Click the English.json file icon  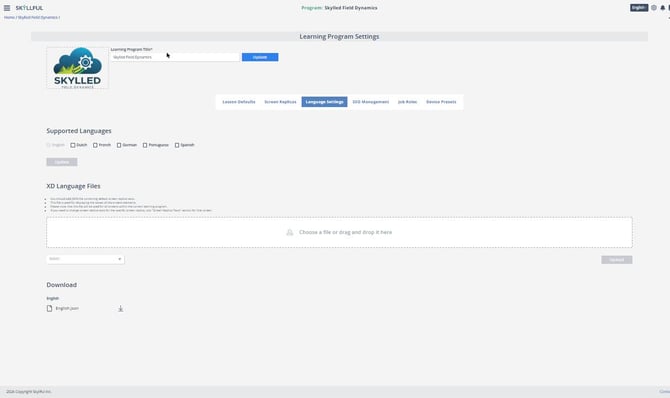click(50, 308)
